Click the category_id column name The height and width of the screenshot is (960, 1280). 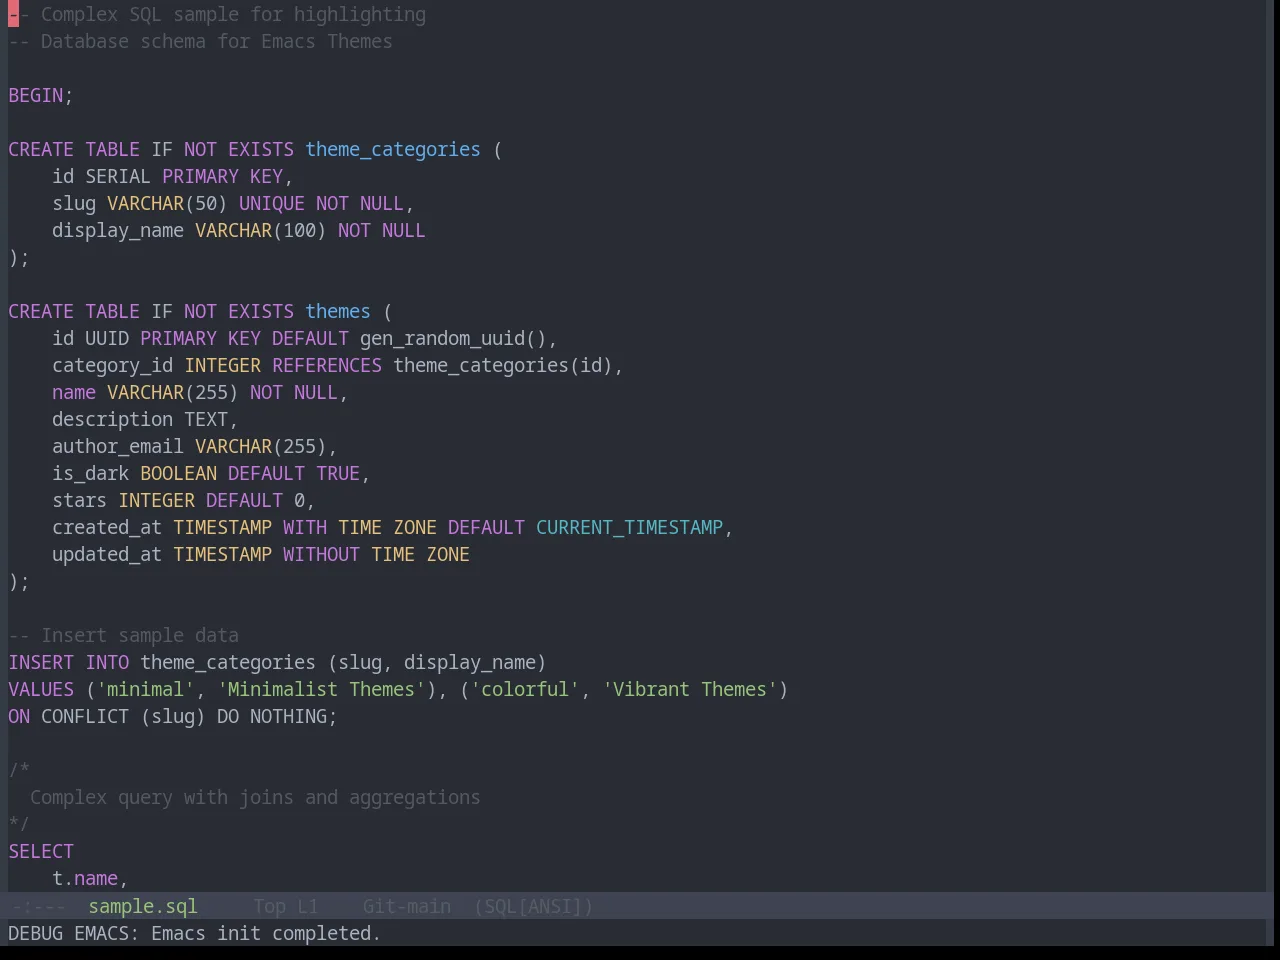[113, 365]
